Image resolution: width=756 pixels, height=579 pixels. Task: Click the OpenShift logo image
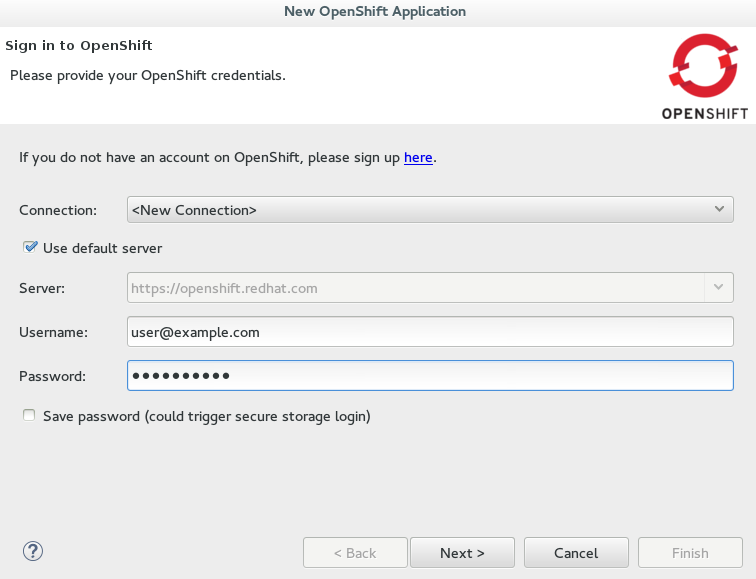point(704,77)
